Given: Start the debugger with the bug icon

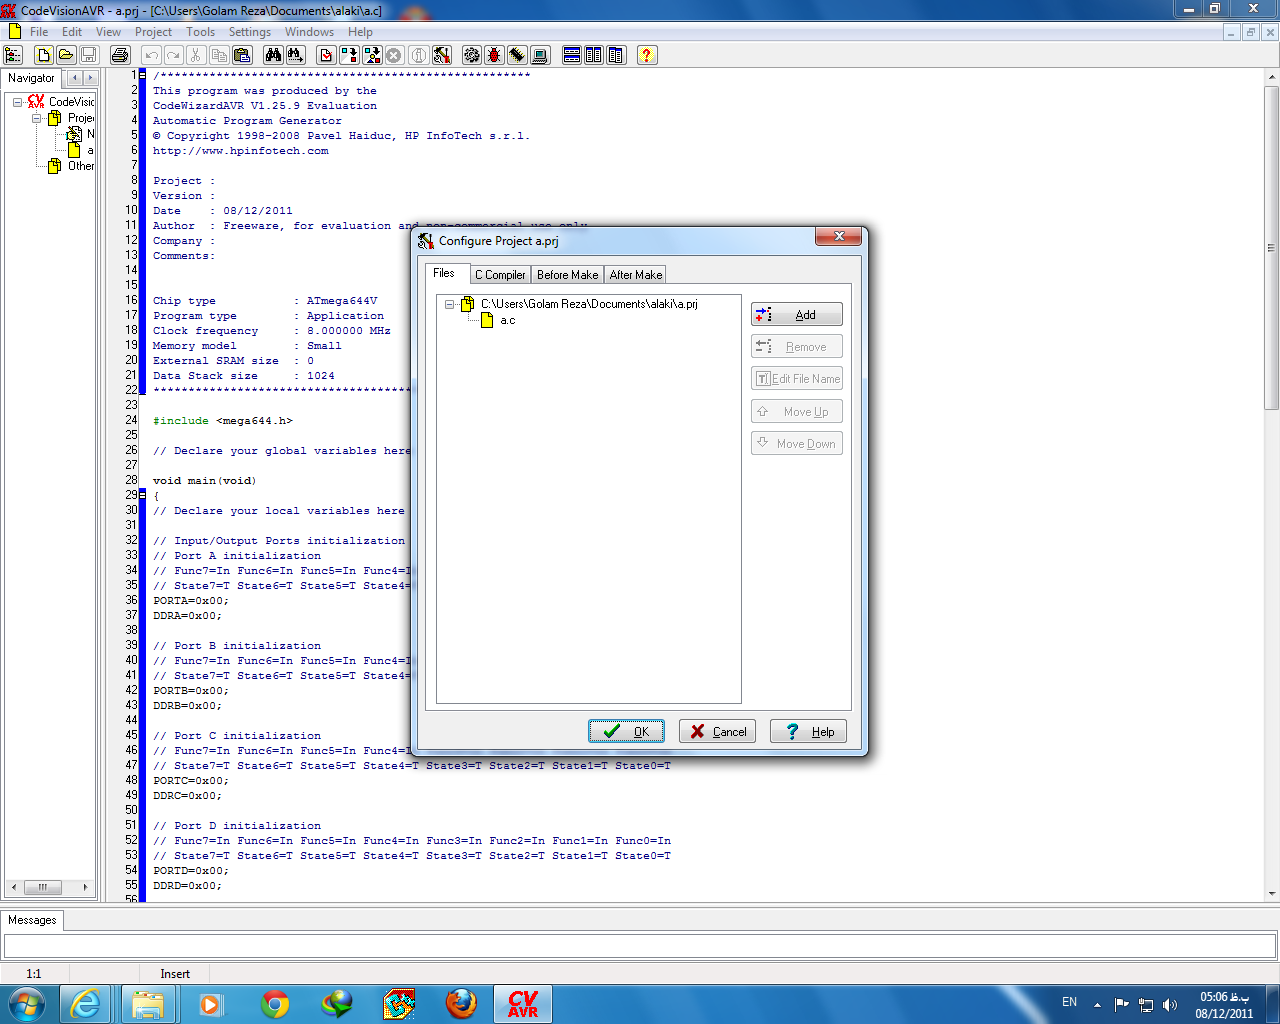Looking at the screenshot, I should (x=494, y=55).
